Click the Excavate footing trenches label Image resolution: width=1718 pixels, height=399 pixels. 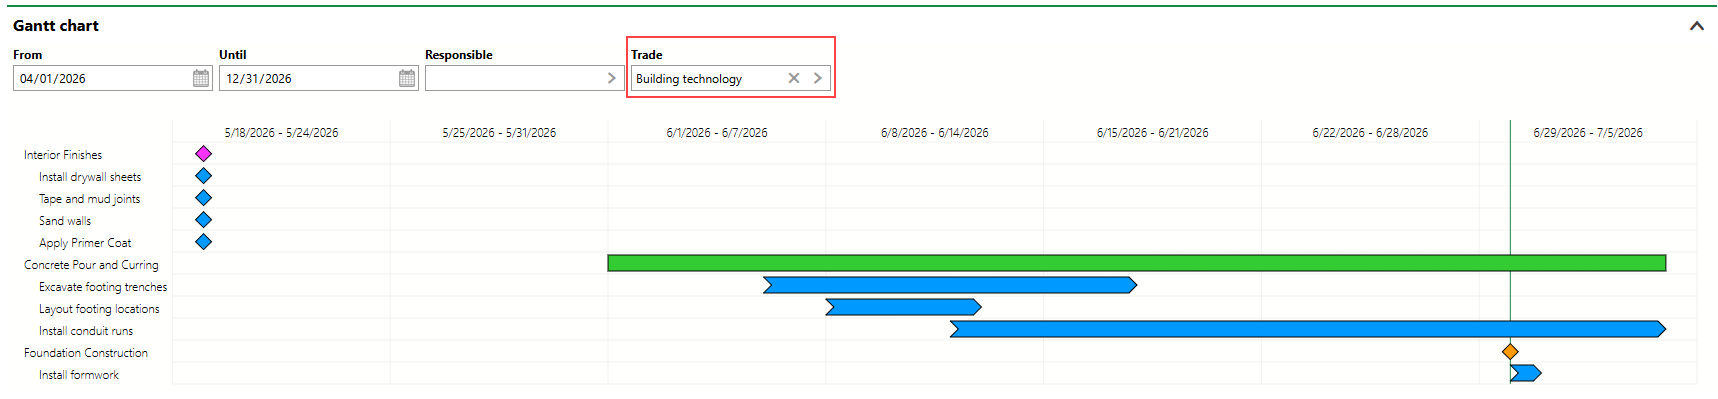pyautogui.click(x=103, y=287)
